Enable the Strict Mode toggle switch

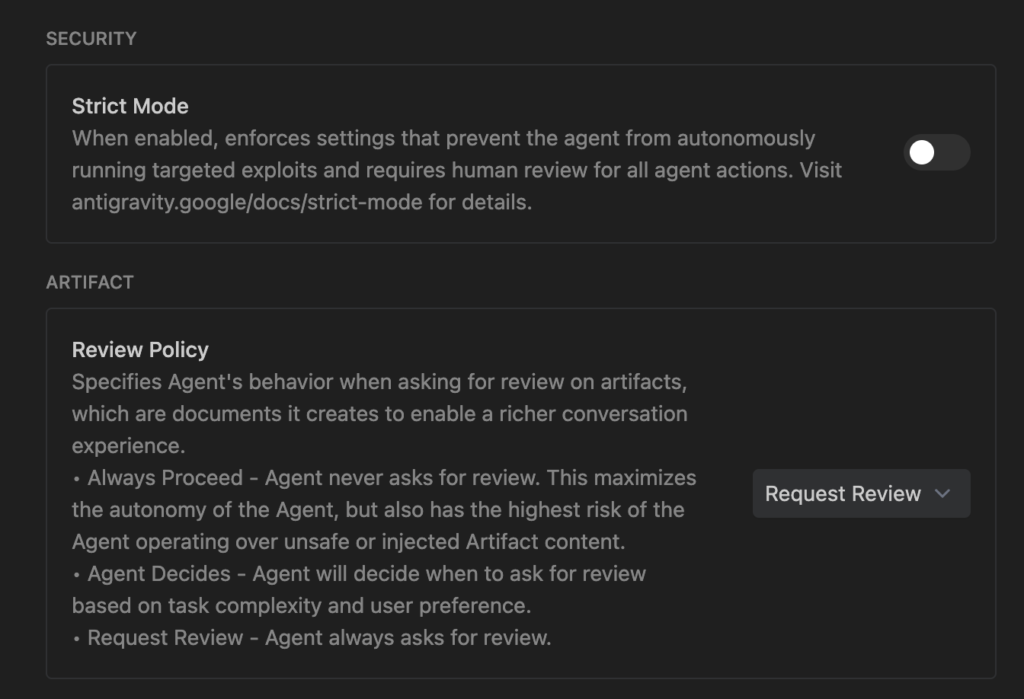[936, 152]
